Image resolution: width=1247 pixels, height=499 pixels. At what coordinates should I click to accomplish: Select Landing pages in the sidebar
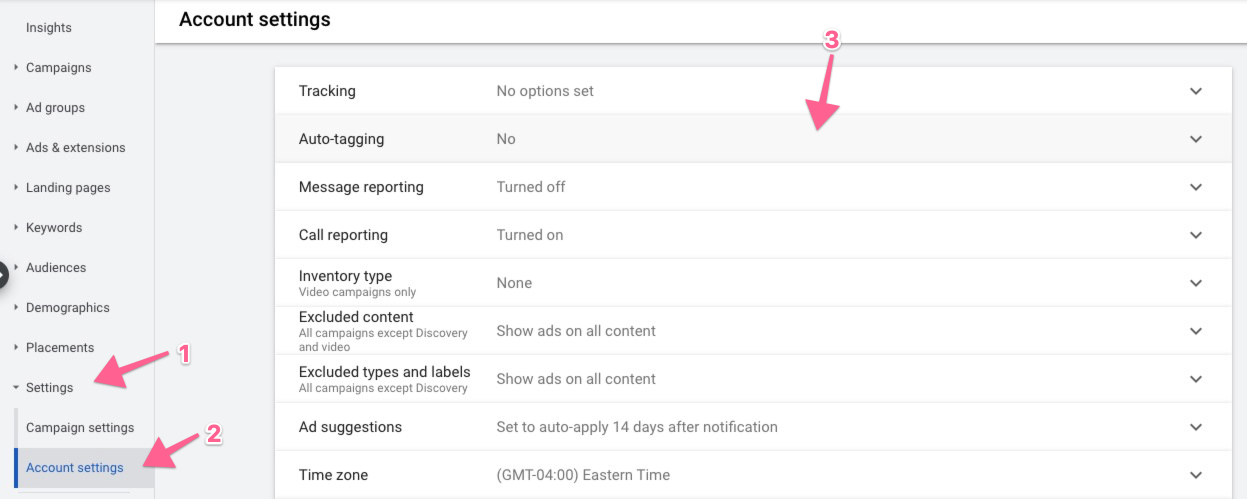click(x=68, y=188)
